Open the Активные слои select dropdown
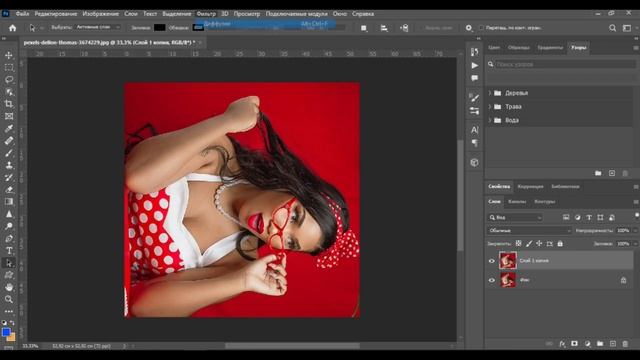Screen dimensions: 640x360 97,27
